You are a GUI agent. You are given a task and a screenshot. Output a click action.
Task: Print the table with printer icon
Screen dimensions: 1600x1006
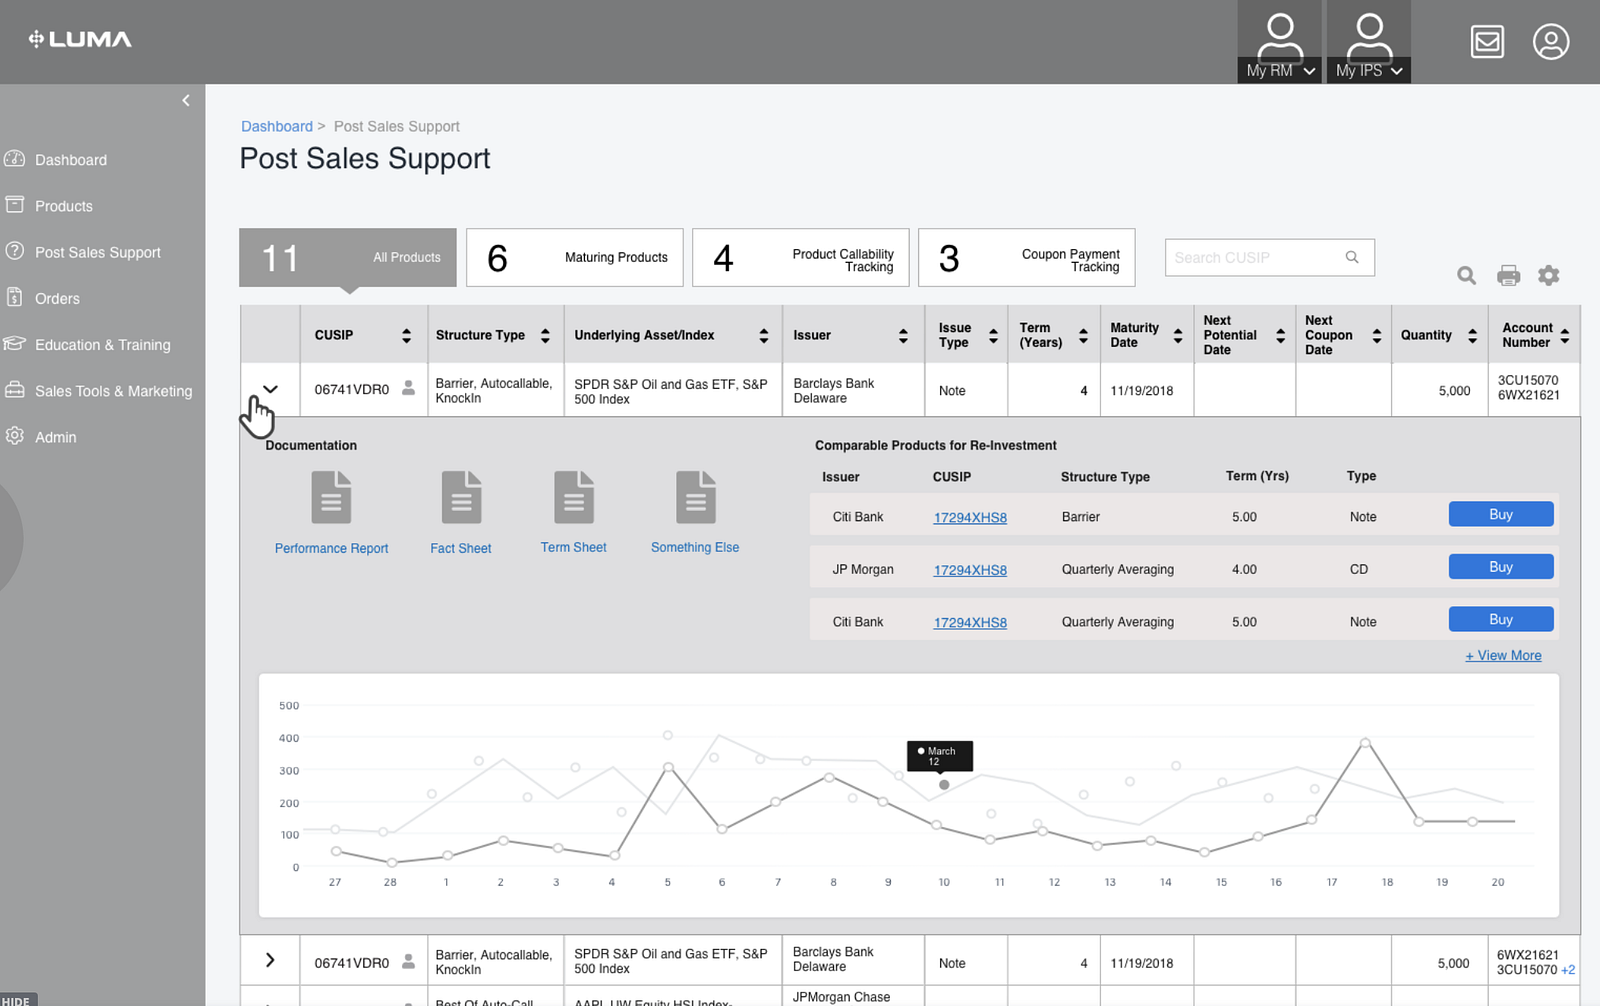[x=1508, y=275]
